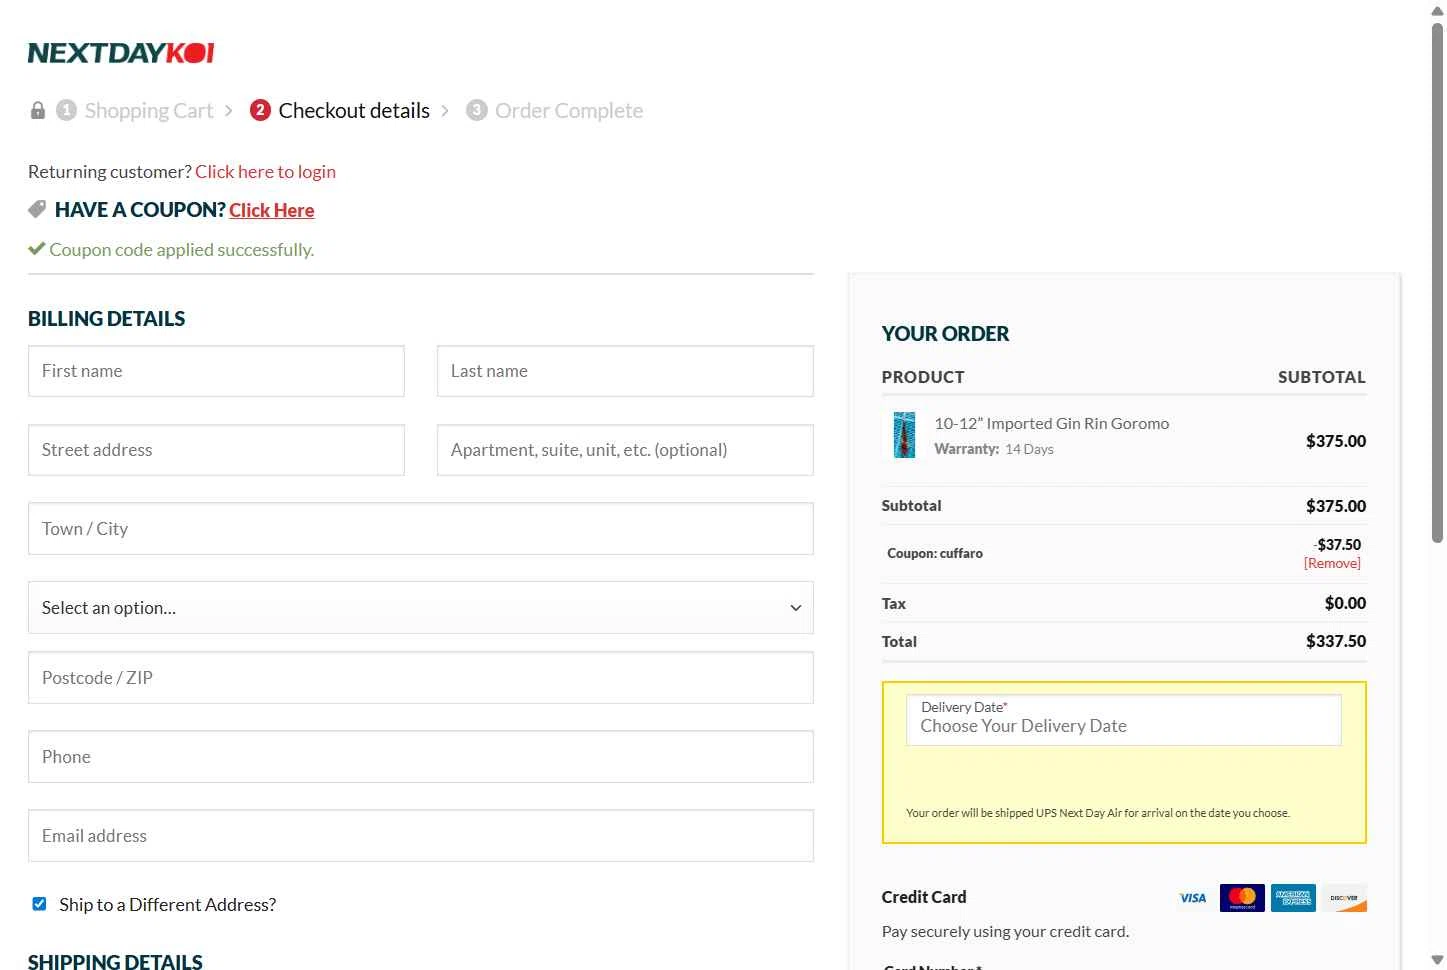Click the Coupon: cuffaro label
1447x970 pixels.
[x=935, y=553]
